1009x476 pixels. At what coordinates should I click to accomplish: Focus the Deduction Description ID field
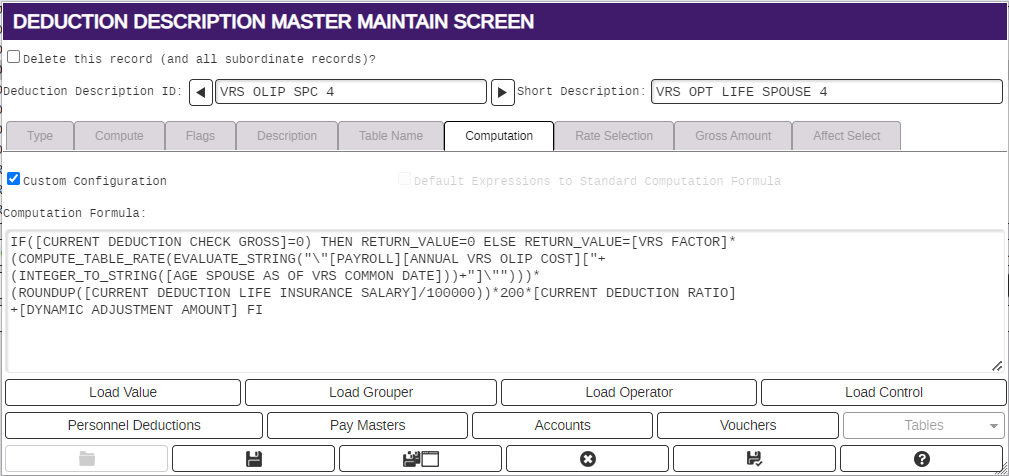351,92
